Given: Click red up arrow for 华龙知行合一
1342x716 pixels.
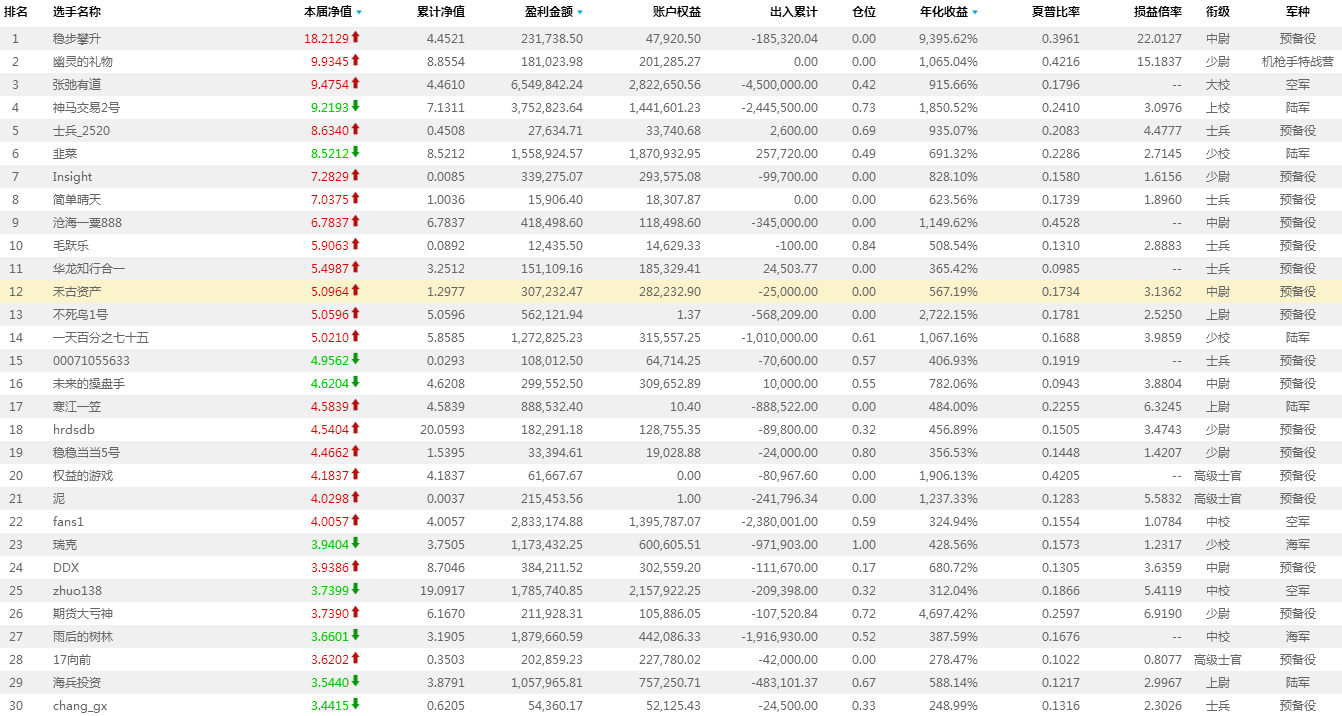Looking at the screenshot, I should point(355,267).
